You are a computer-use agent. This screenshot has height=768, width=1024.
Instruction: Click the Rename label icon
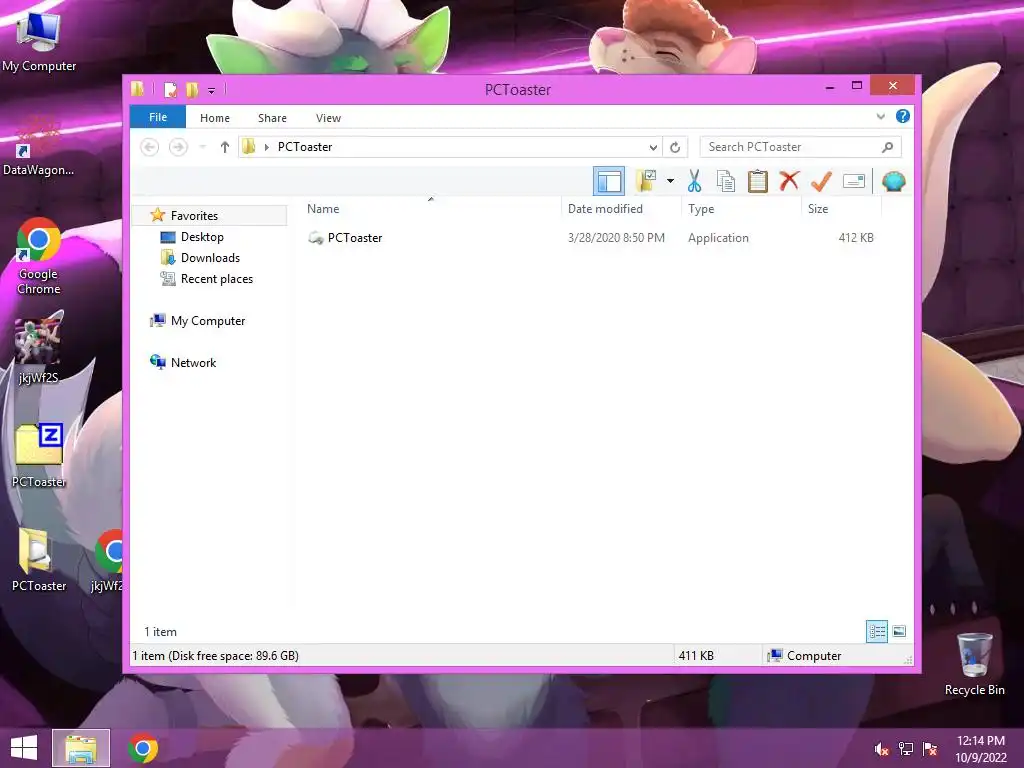click(x=854, y=181)
